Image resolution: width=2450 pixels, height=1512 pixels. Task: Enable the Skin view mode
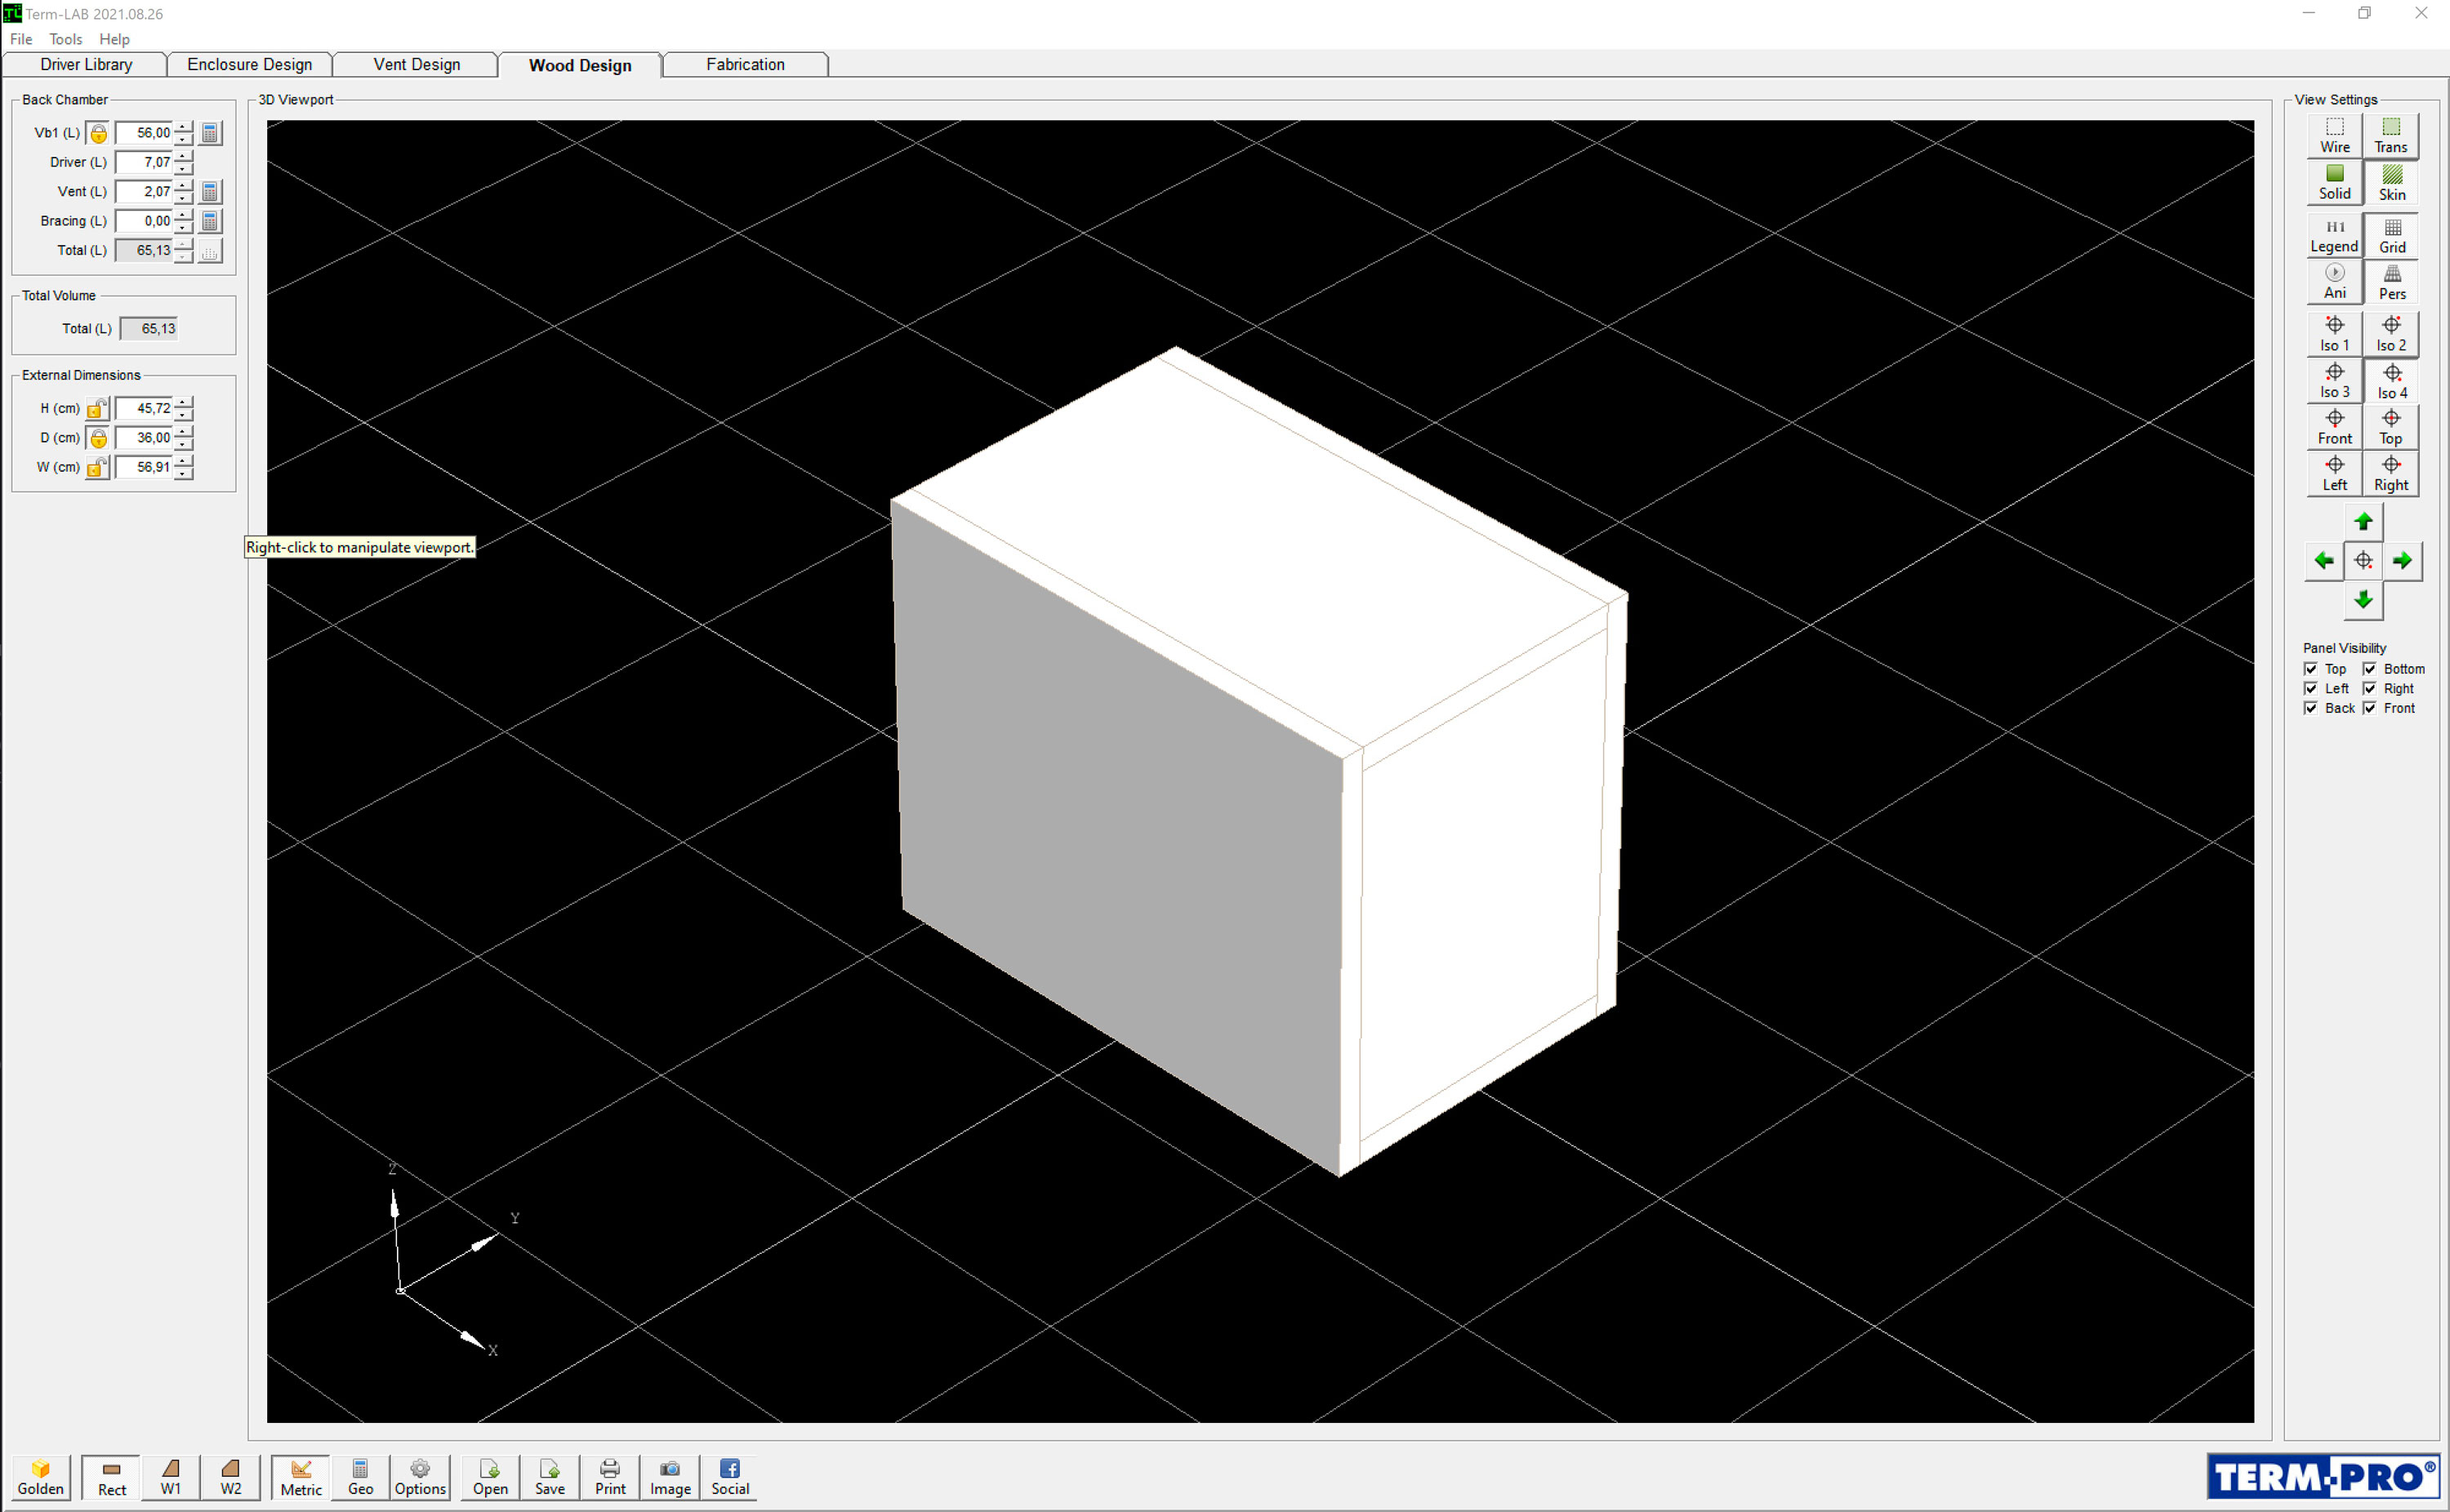(x=2391, y=183)
